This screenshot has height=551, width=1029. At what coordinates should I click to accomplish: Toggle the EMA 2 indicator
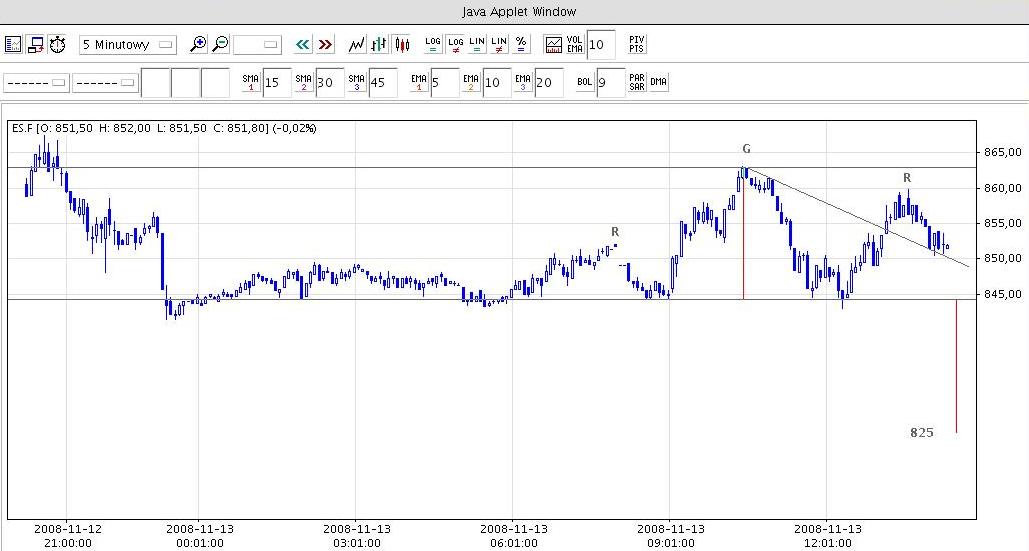[469, 82]
